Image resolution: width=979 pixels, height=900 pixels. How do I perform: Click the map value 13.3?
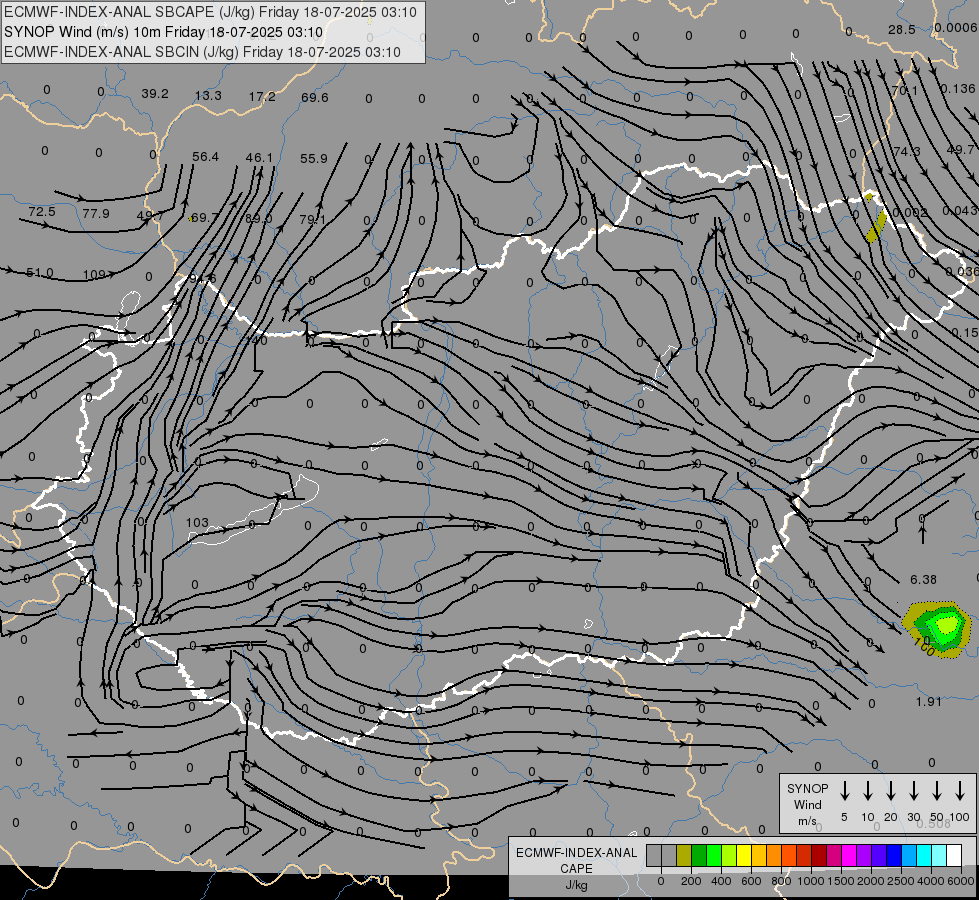[208, 96]
